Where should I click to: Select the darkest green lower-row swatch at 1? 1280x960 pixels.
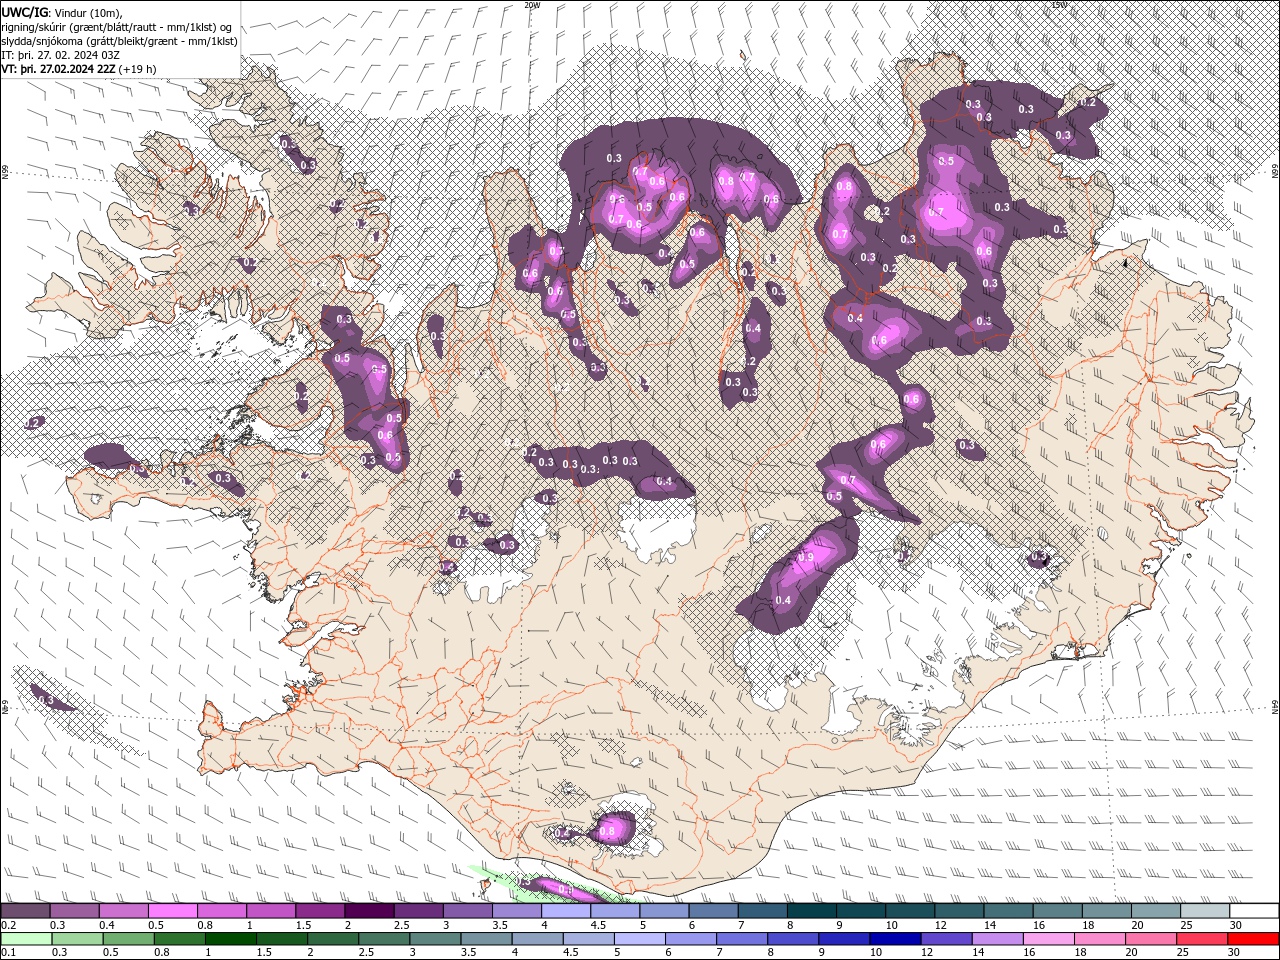(230, 938)
